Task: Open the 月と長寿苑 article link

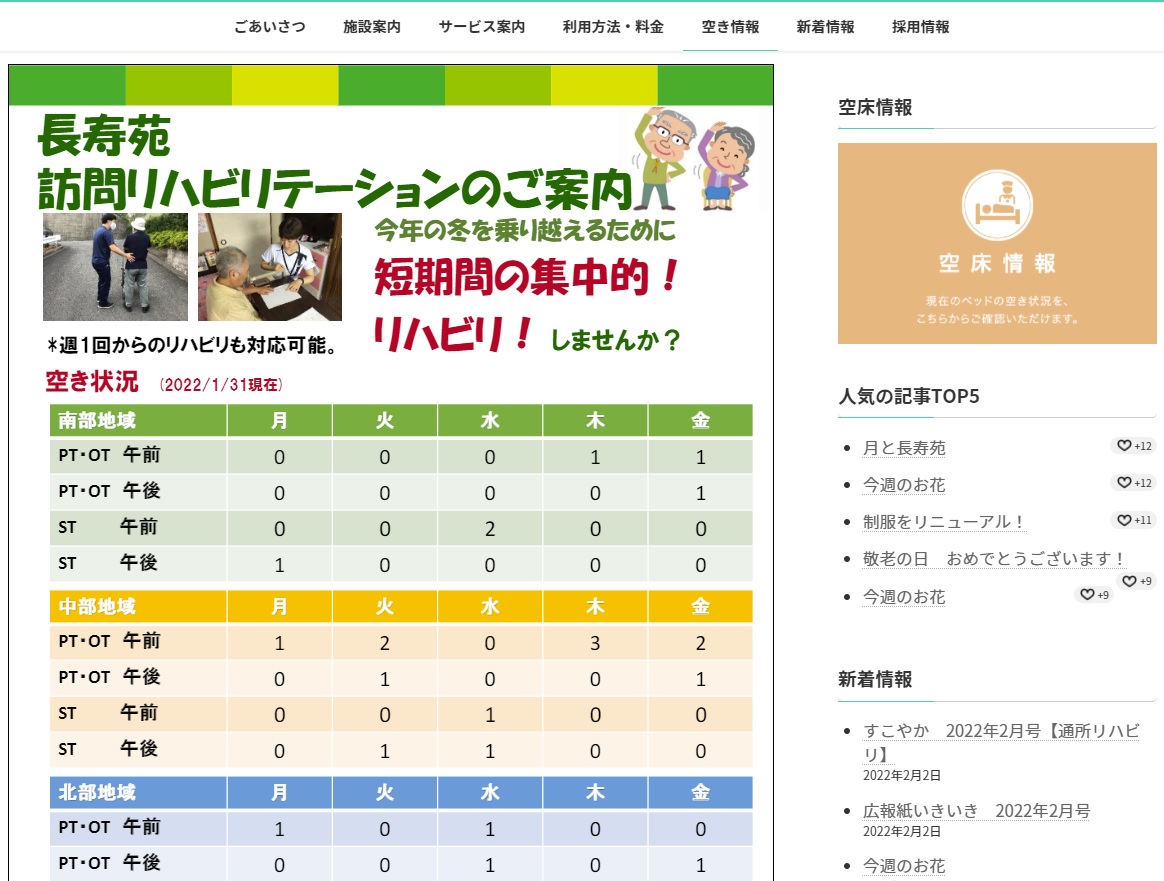Action: coord(904,448)
